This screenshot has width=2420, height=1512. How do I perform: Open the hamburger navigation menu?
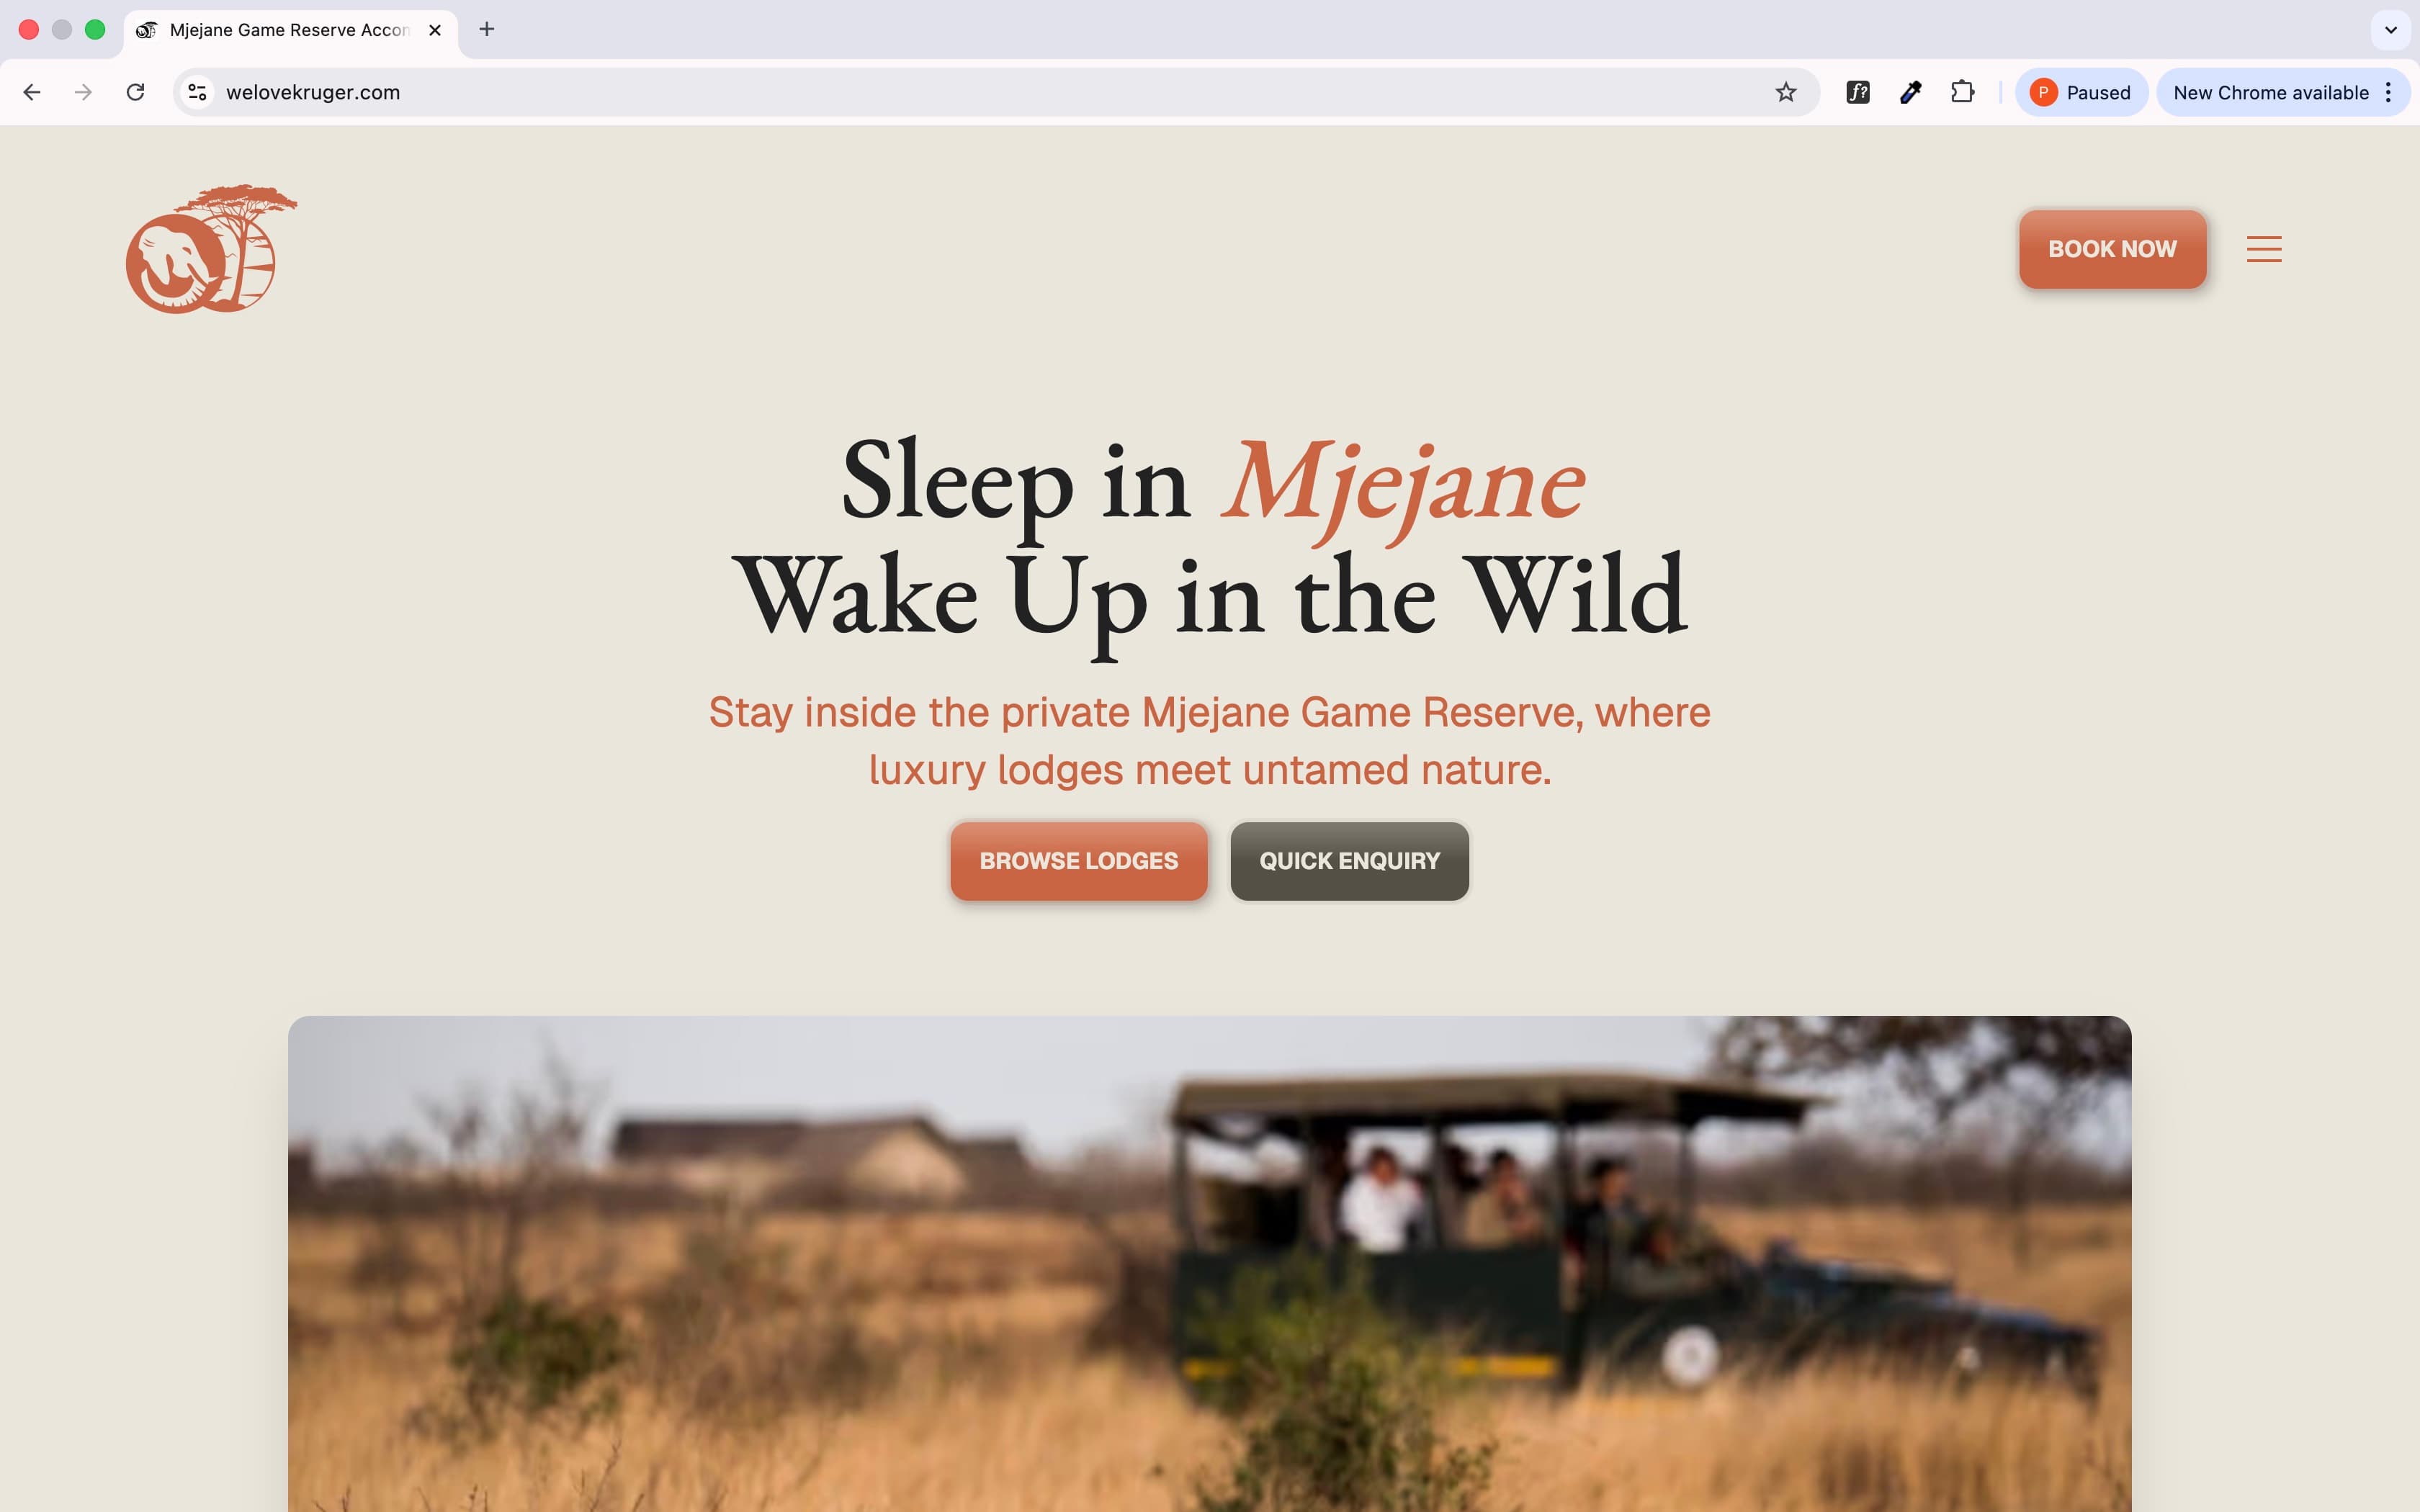tap(2264, 249)
